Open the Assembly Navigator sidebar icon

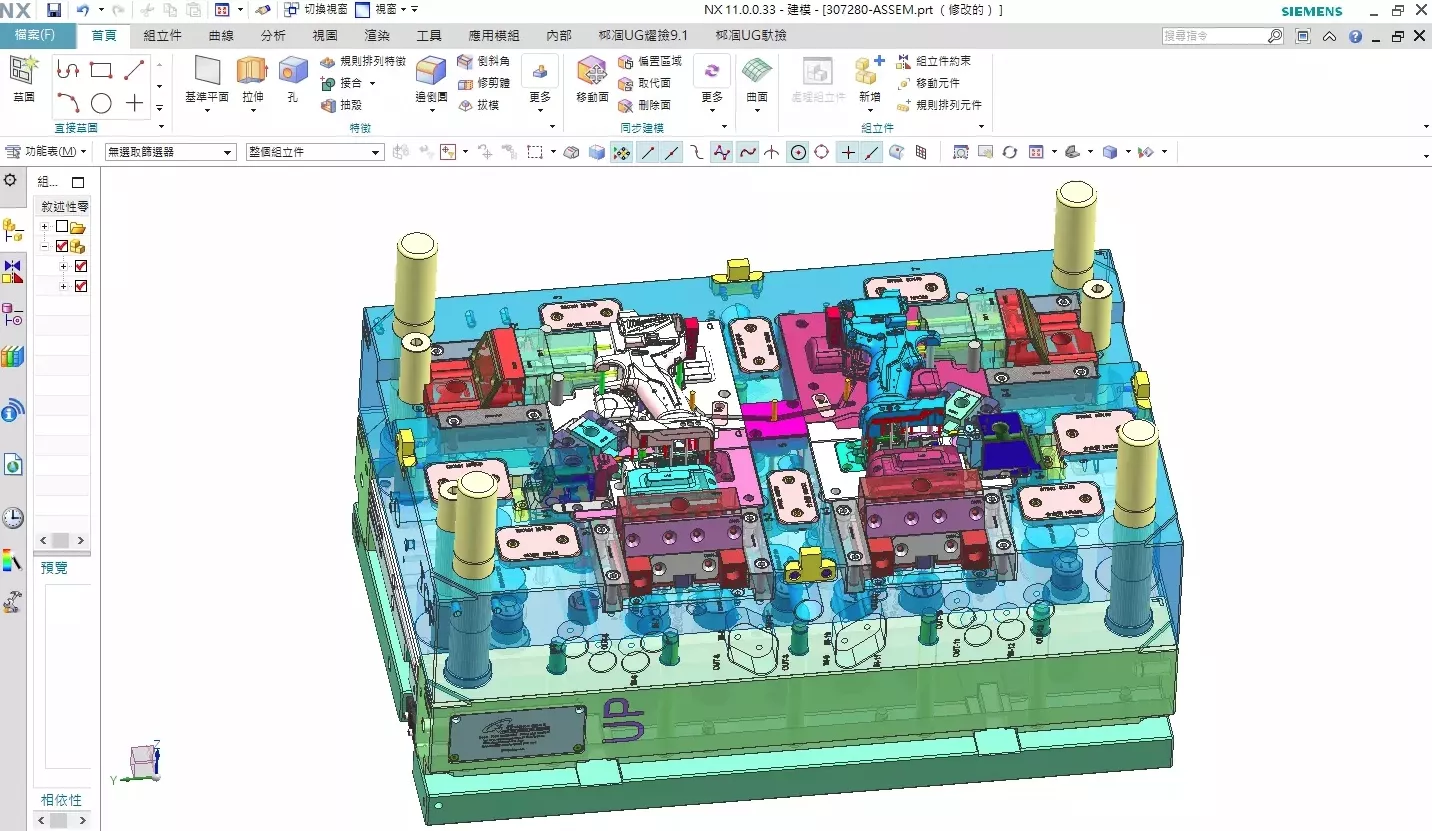pyautogui.click(x=13, y=231)
